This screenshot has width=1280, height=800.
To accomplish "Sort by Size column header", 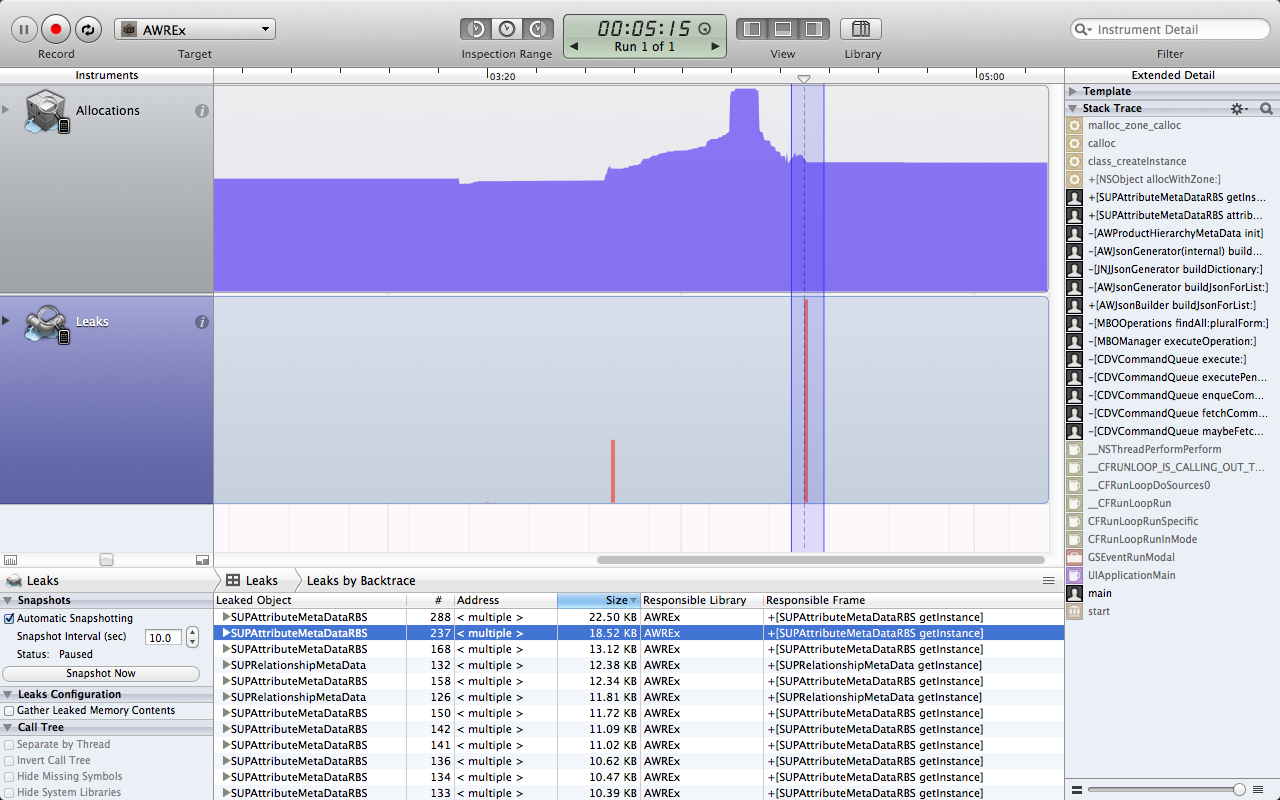I will coord(599,600).
